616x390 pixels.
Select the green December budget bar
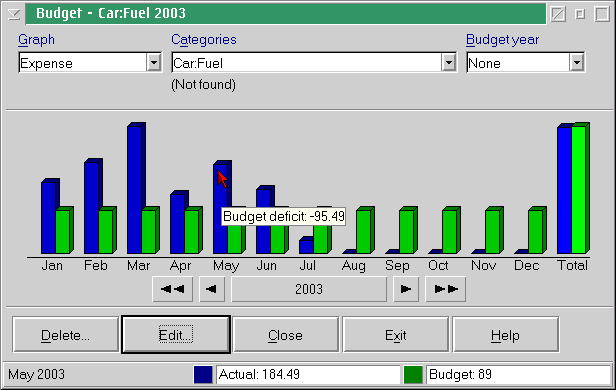pos(535,231)
